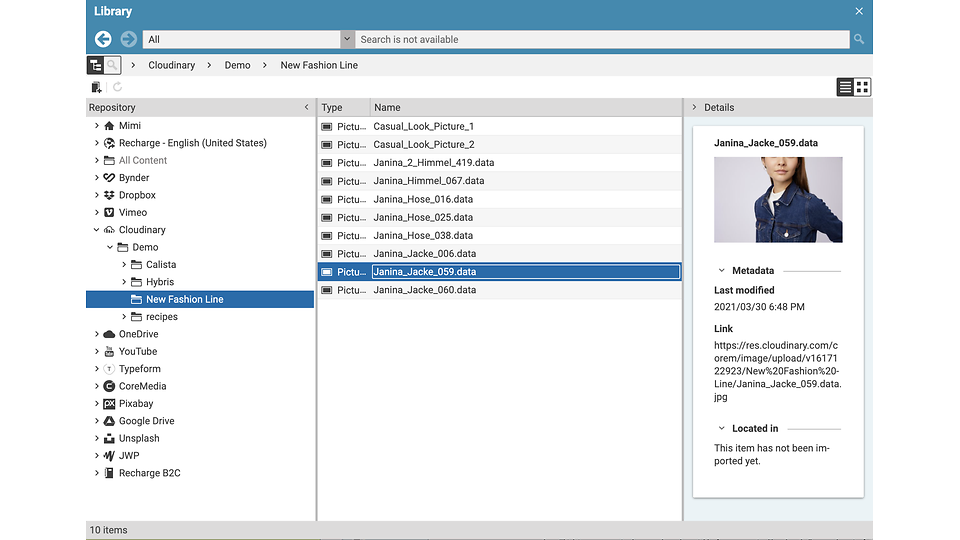Collapse the Repository panel
The width and height of the screenshot is (960, 540).
[307, 107]
